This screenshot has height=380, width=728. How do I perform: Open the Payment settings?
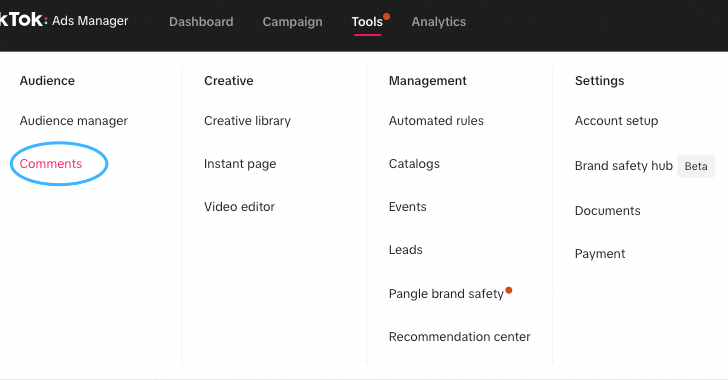tap(600, 254)
